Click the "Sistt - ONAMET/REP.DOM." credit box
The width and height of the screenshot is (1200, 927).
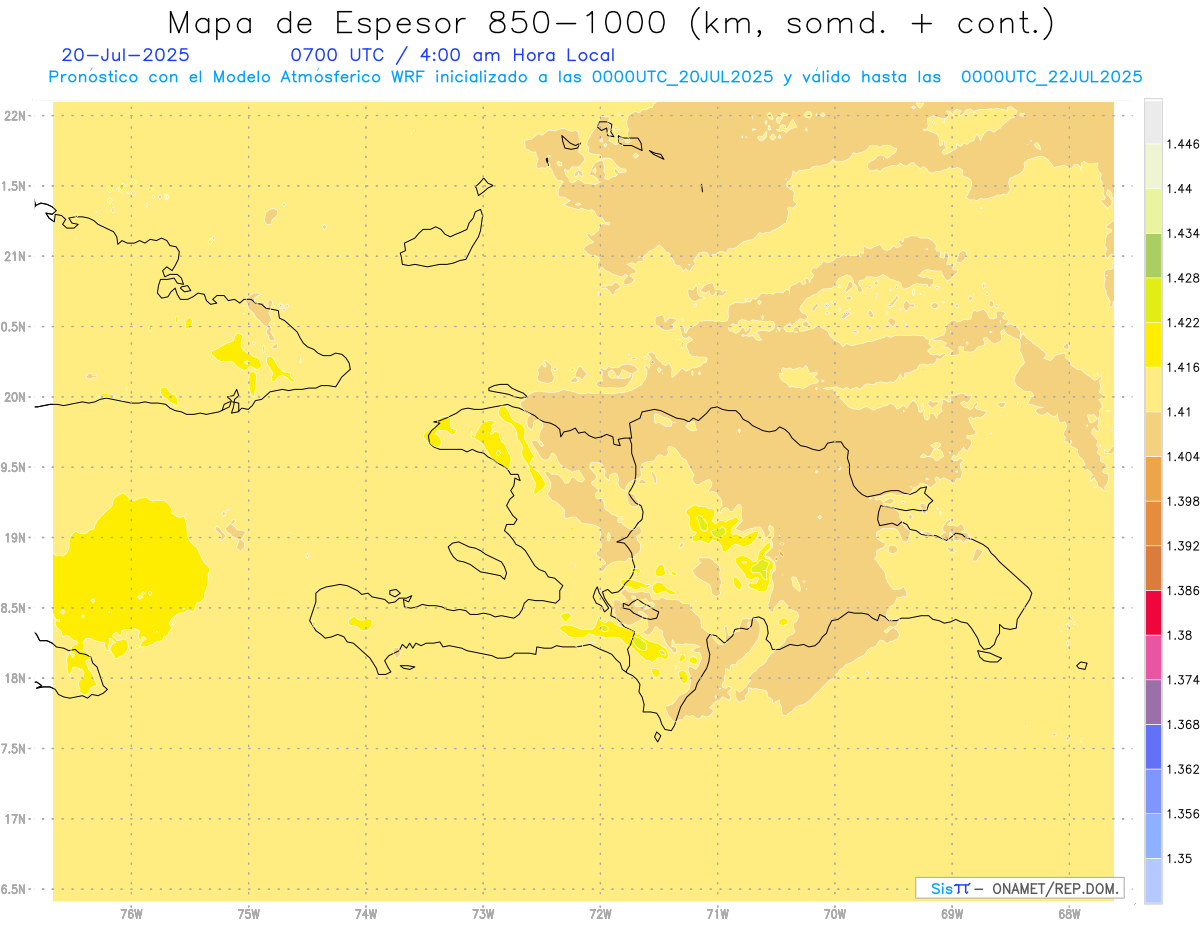[1020, 888]
